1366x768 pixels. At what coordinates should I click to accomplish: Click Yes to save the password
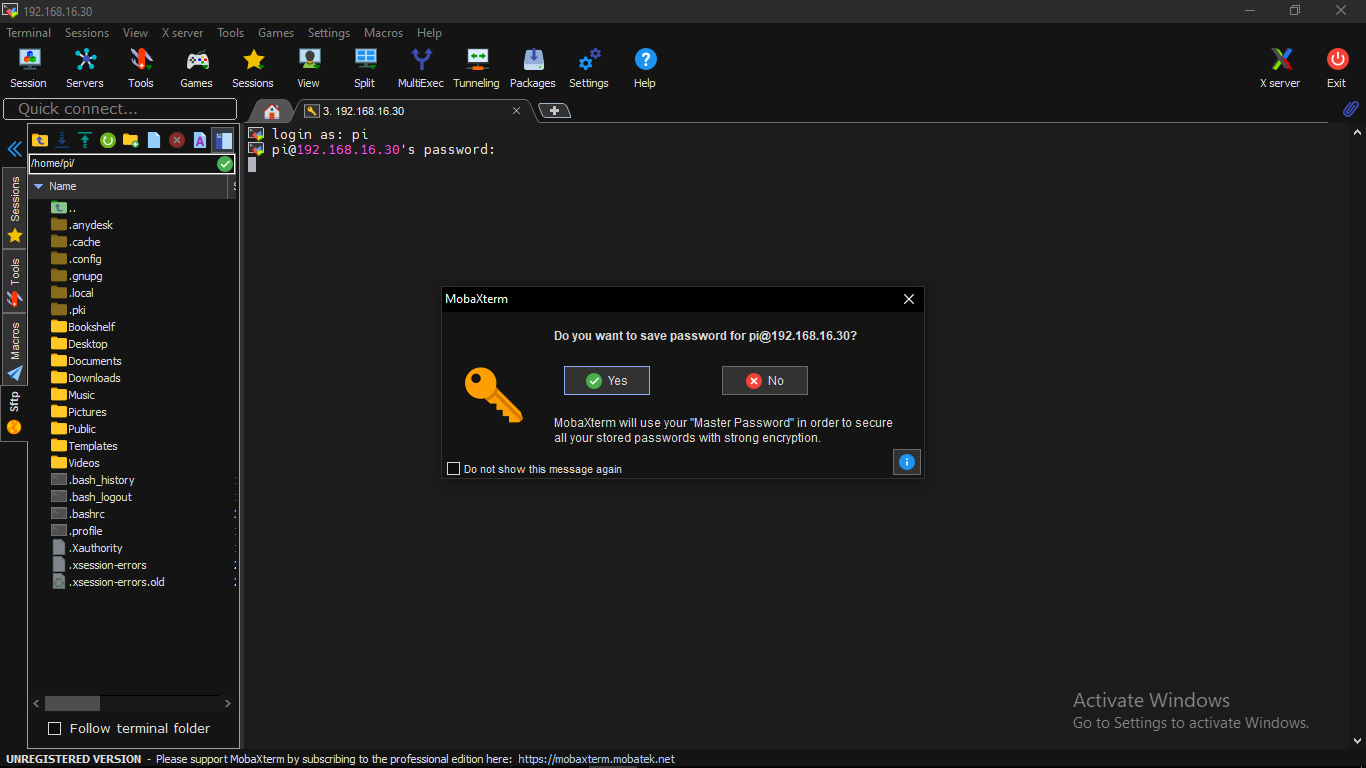tap(607, 380)
